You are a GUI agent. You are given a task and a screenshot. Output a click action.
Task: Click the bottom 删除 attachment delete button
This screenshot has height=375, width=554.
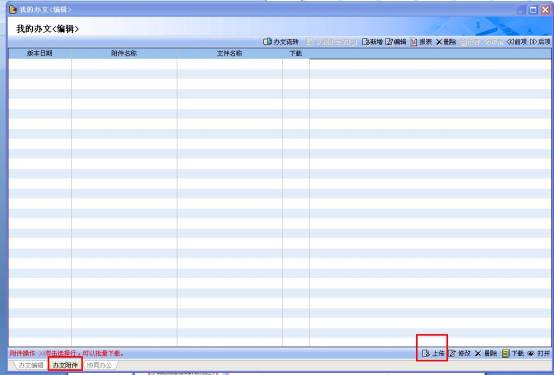coord(486,353)
